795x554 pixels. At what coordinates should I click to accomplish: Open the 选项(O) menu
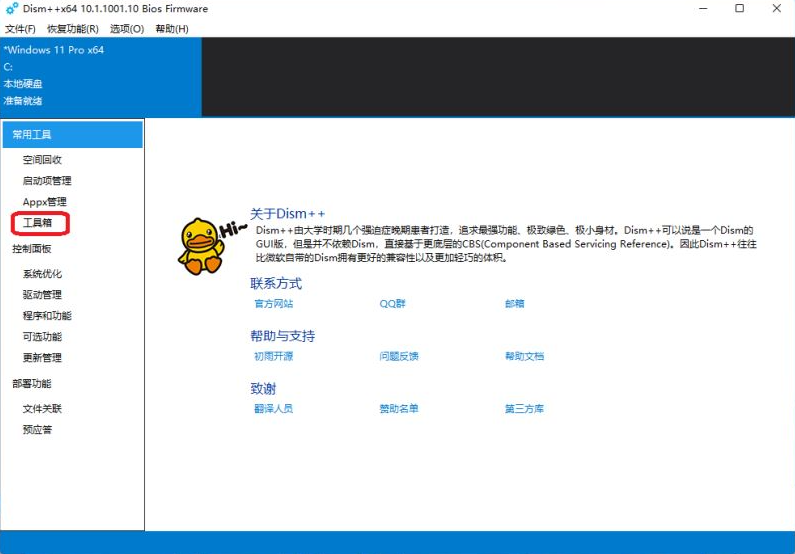coord(126,29)
